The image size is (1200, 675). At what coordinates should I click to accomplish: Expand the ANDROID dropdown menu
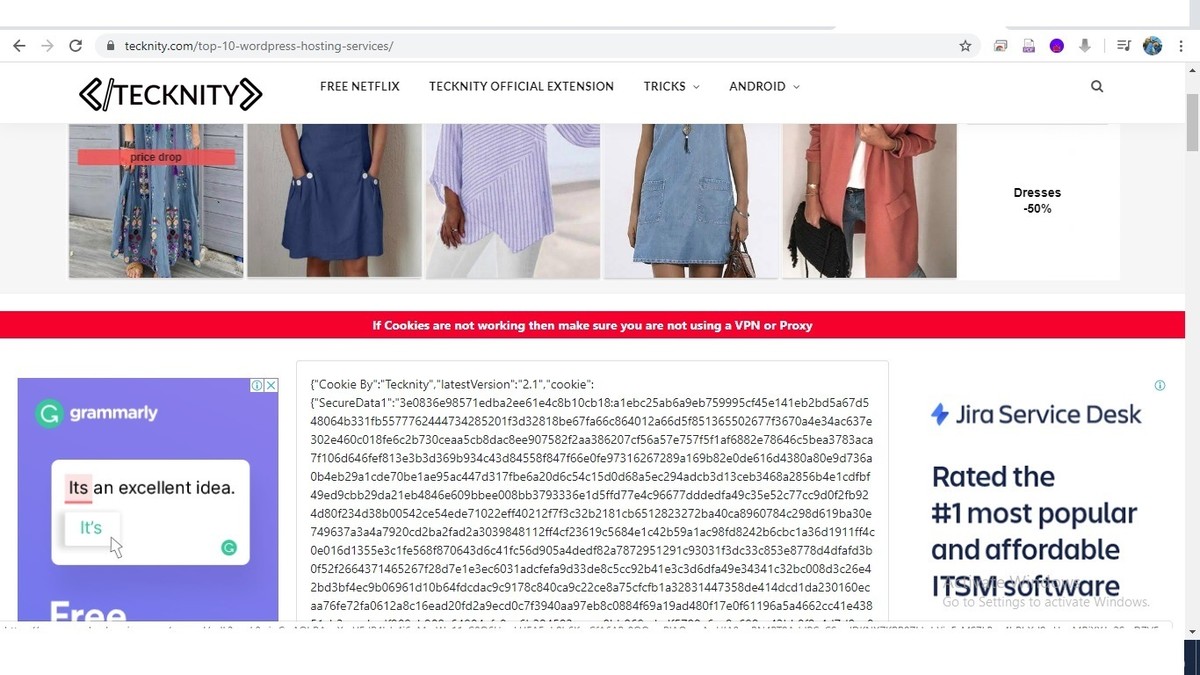coord(764,86)
